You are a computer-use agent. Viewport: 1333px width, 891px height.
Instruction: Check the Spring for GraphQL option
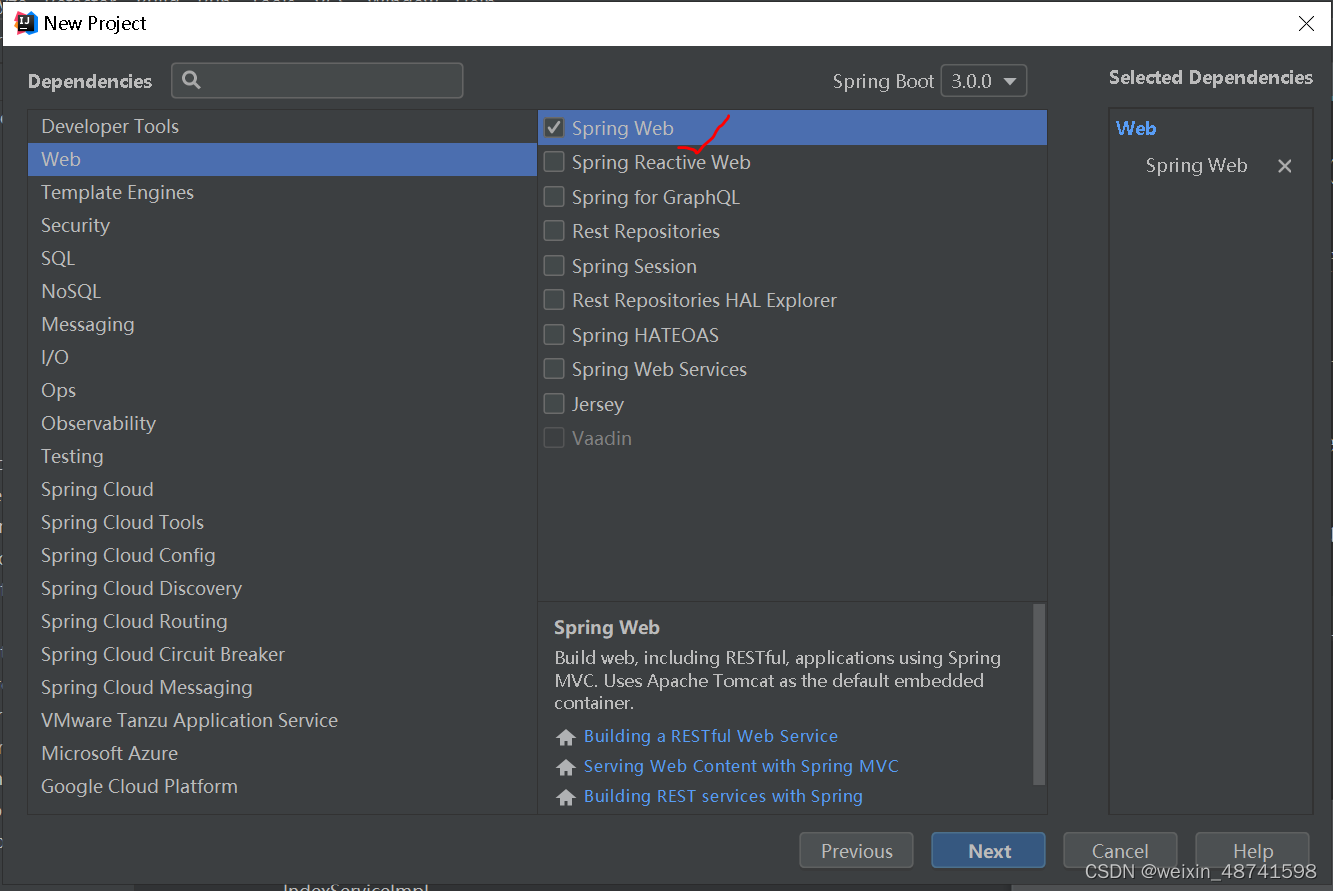point(554,197)
